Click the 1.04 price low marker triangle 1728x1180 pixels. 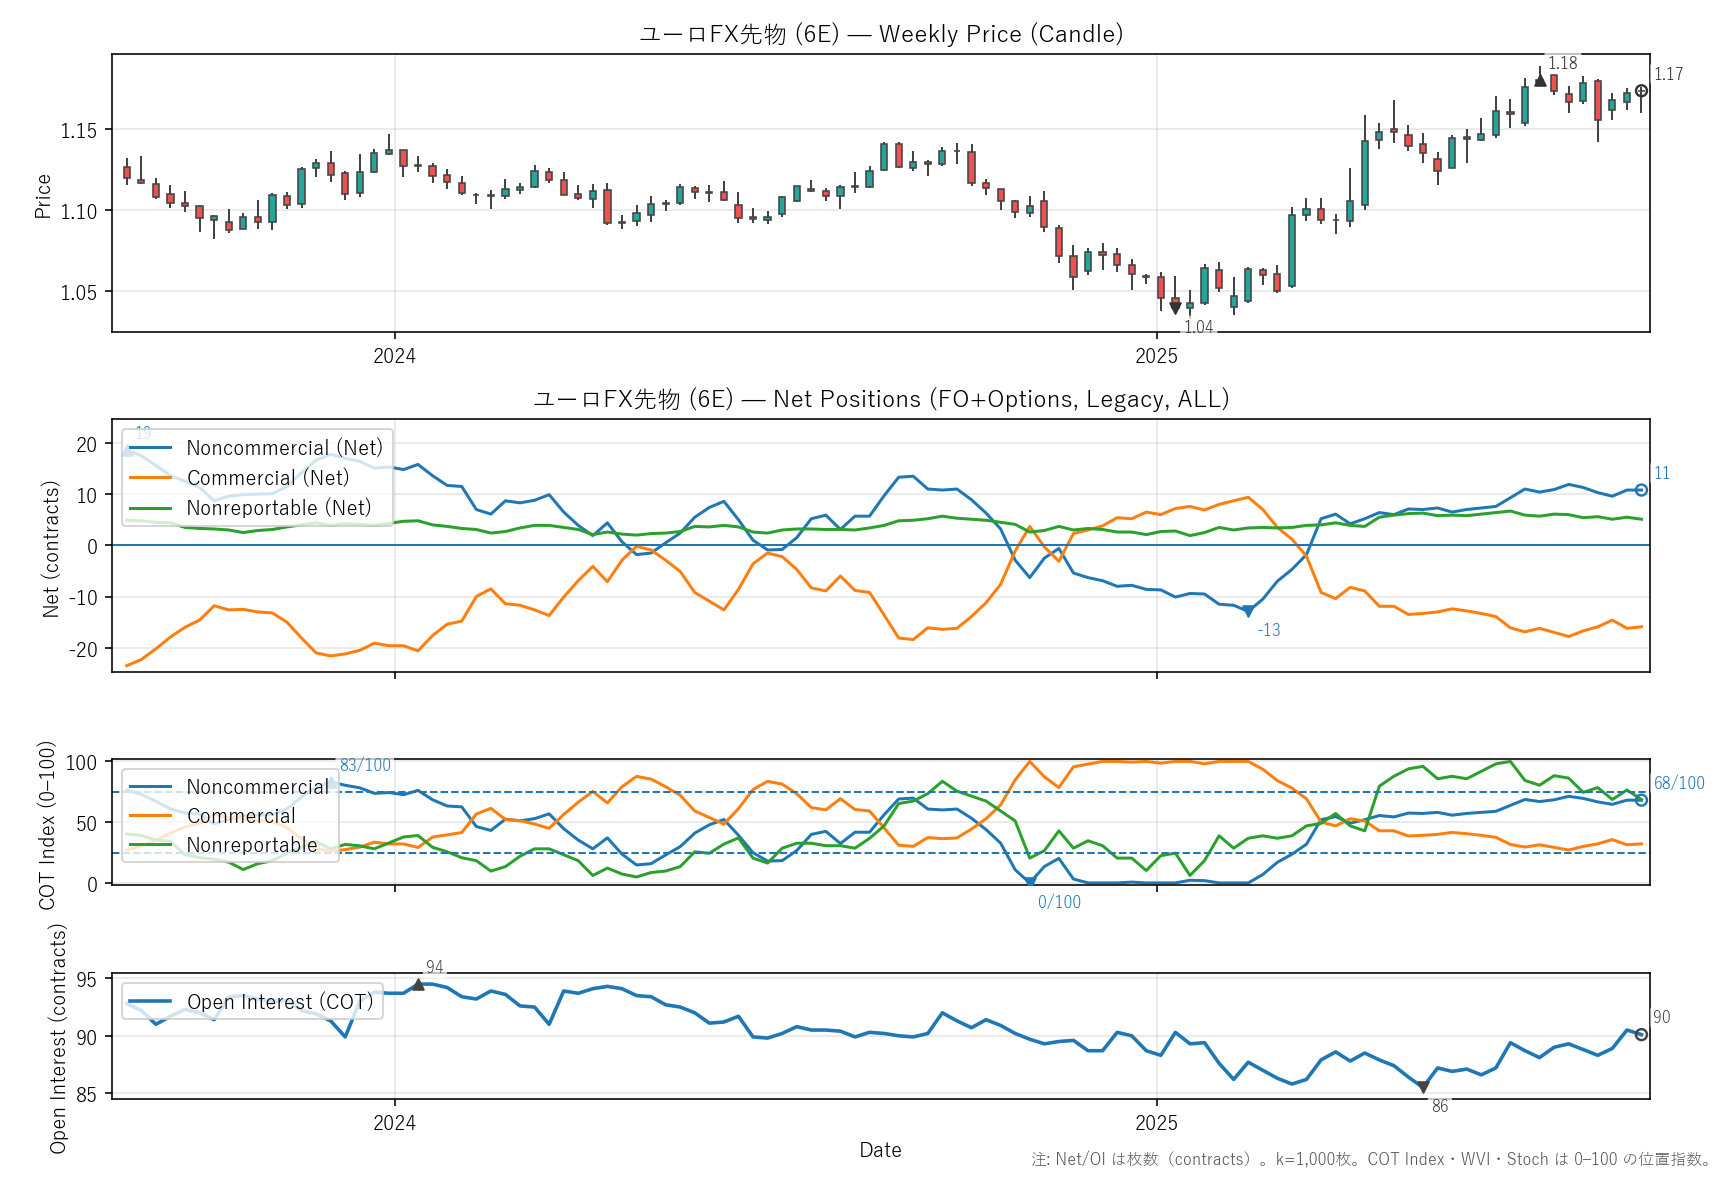click(1175, 309)
